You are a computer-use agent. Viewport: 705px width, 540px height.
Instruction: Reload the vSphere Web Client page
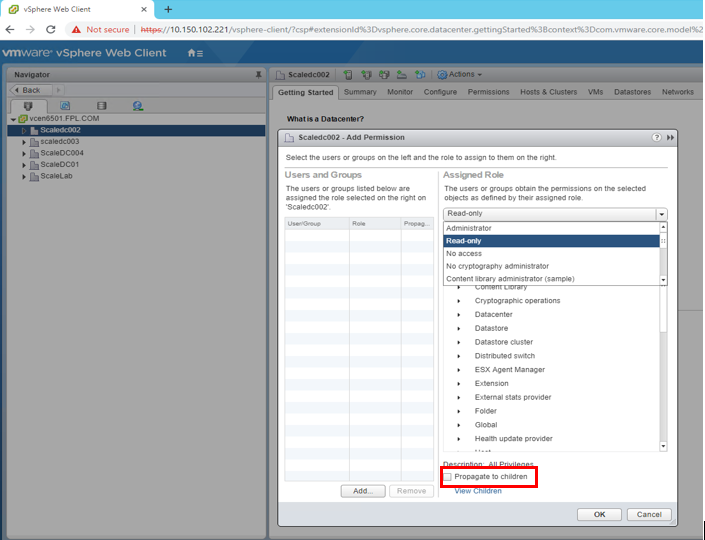click(x=51, y=30)
